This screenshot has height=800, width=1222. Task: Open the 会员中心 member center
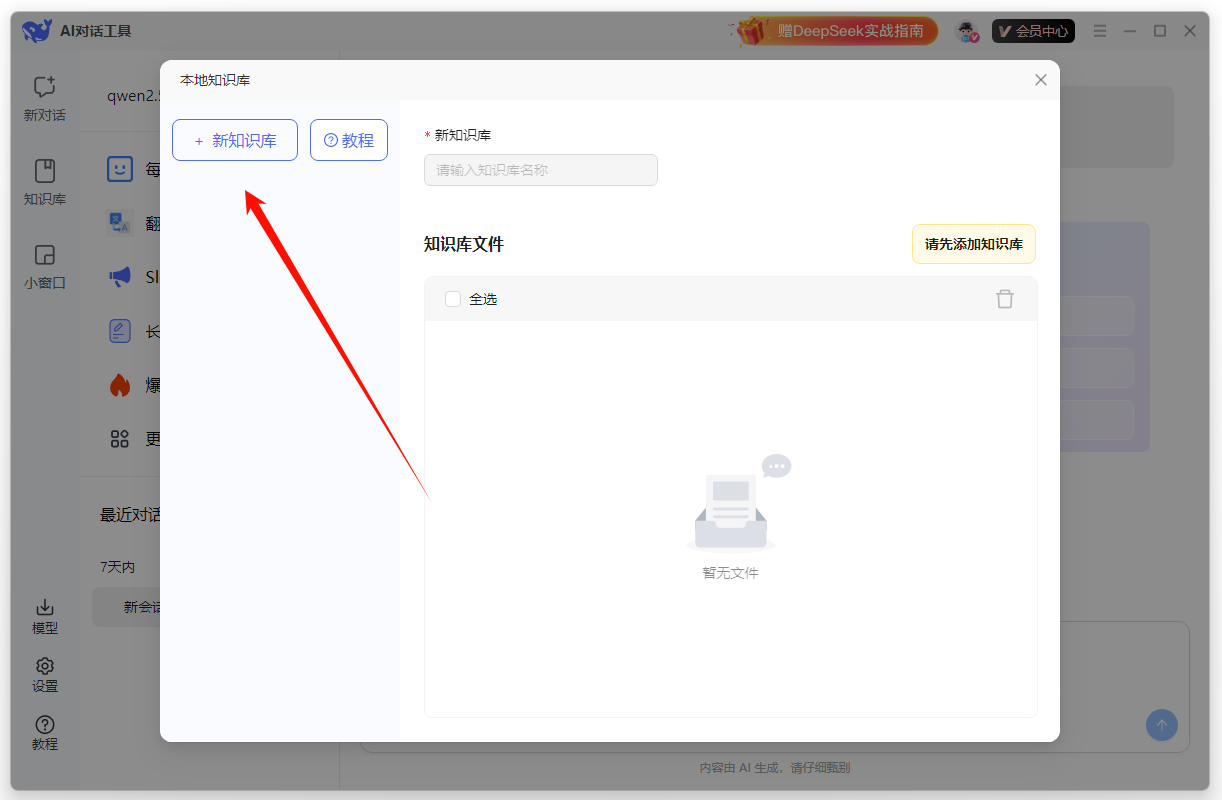[x=1033, y=31]
